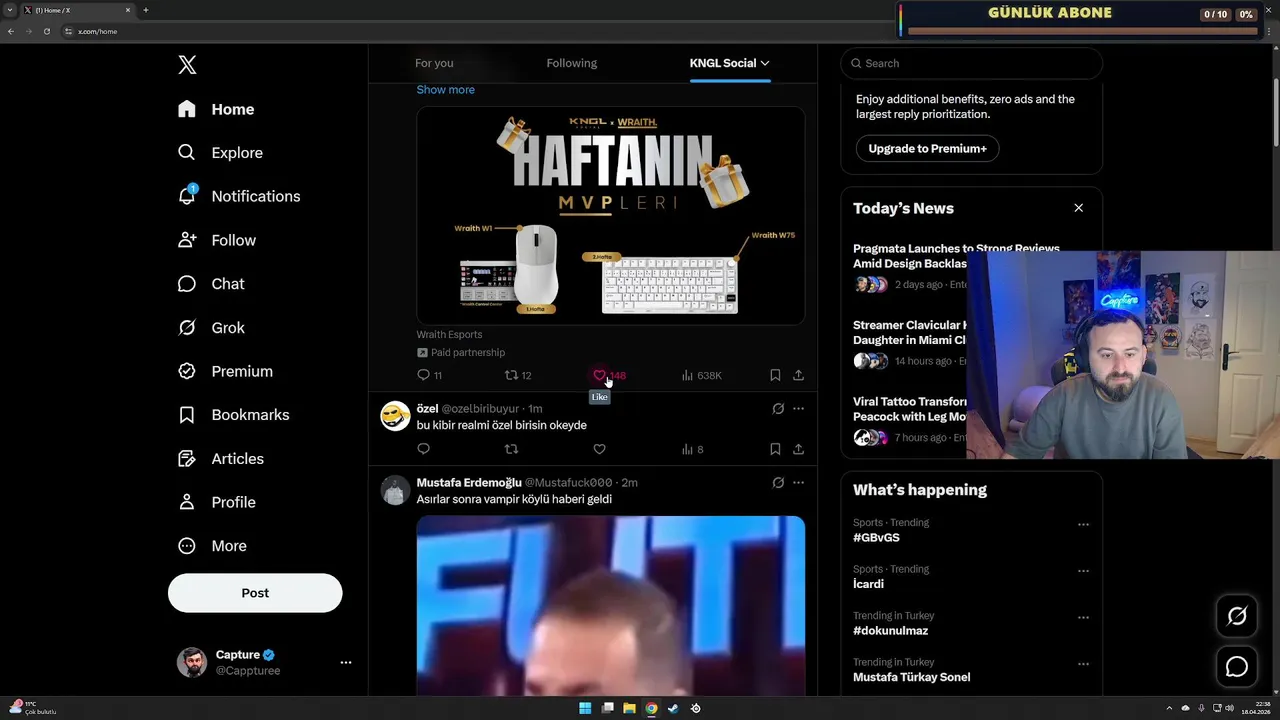Open the Haftanın MVP'leri post image
This screenshot has height=720, width=1280.
[x=610, y=216]
